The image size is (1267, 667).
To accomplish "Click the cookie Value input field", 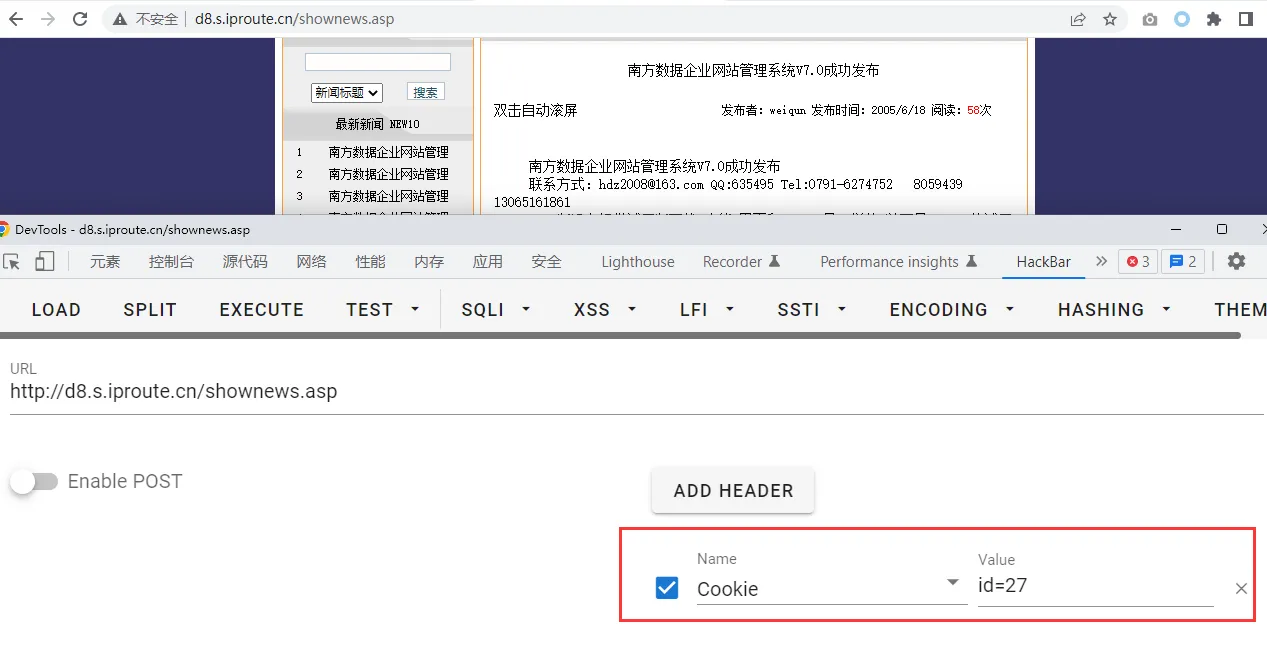I will coord(1095,586).
